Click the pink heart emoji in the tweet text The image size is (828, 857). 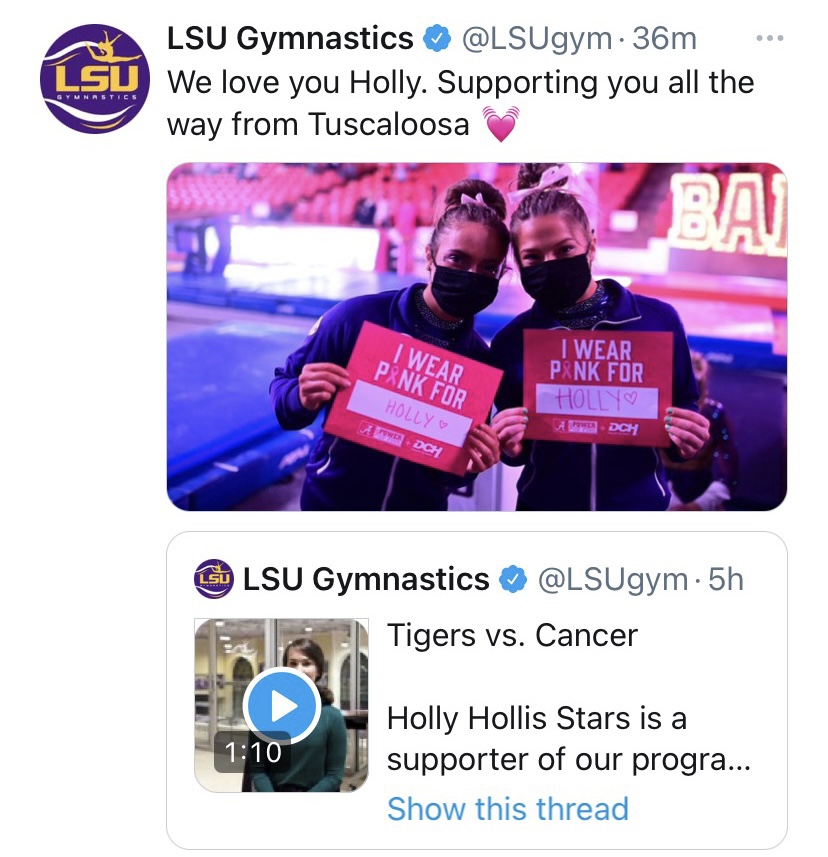coord(502,126)
